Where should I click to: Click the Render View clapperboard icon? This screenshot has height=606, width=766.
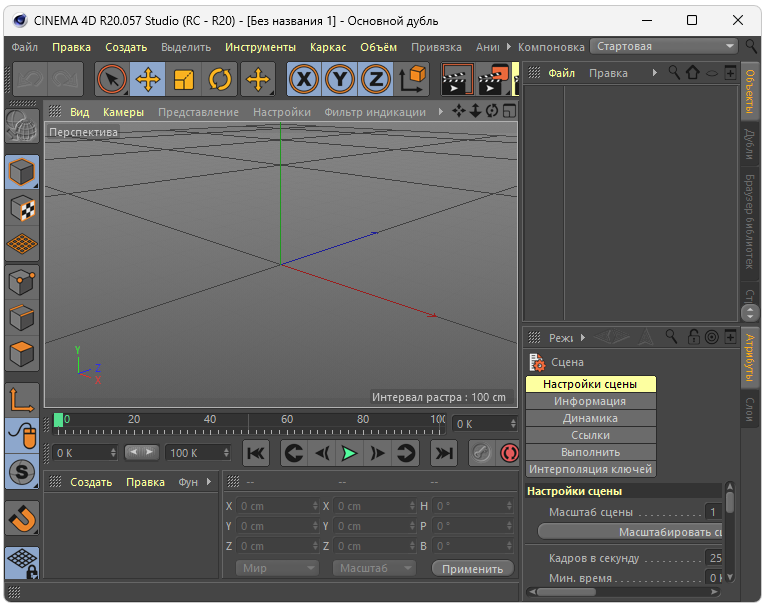[x=457, y=80]
